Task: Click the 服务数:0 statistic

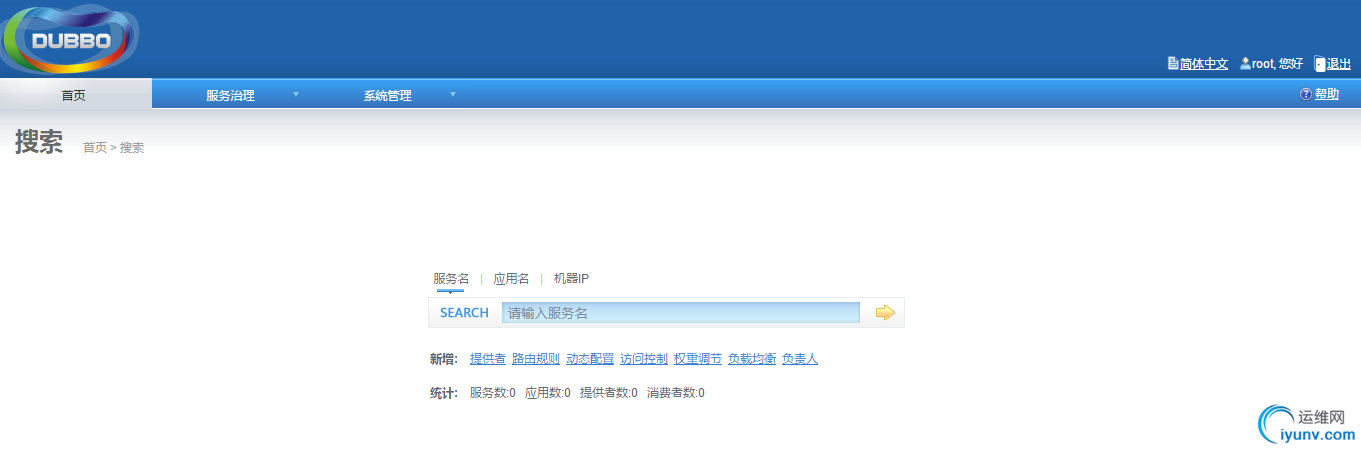Action: pos(493,393)
